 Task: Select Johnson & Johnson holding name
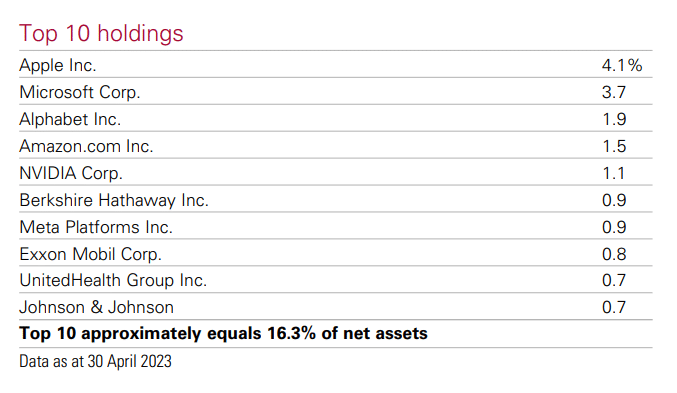coord(96,307)
